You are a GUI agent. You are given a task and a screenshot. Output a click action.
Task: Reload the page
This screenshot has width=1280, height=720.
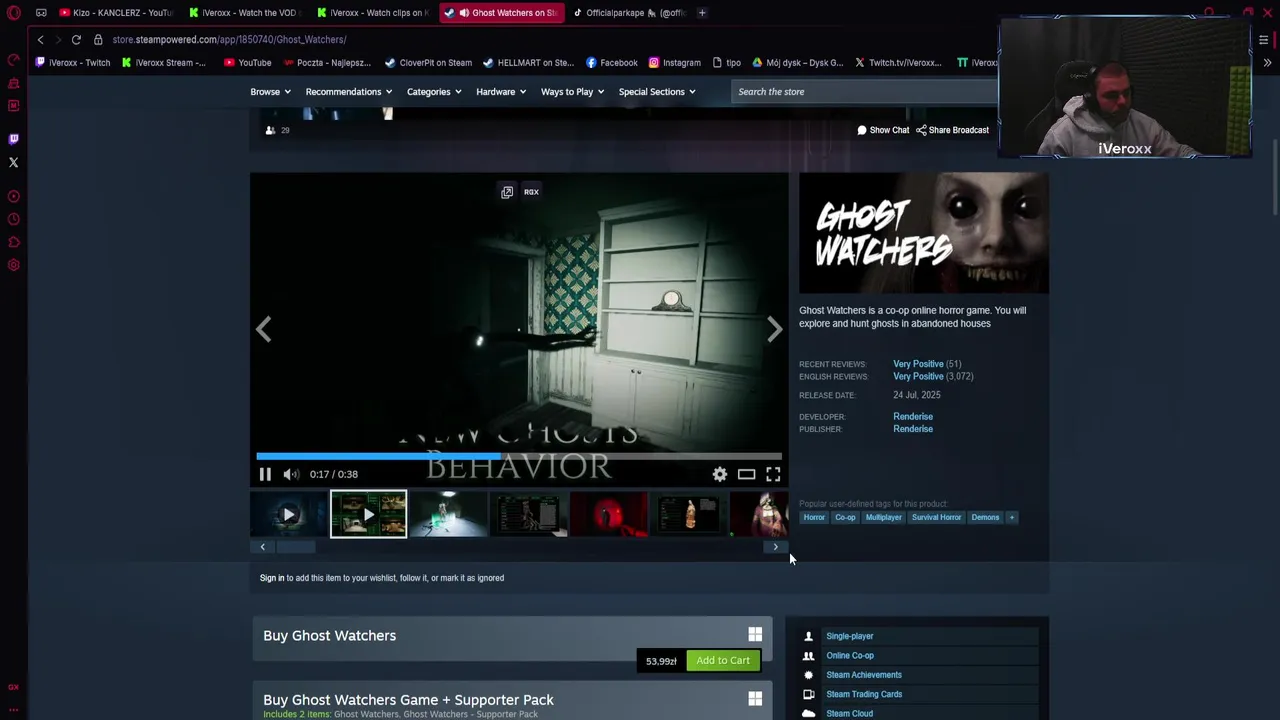point(76,39)
